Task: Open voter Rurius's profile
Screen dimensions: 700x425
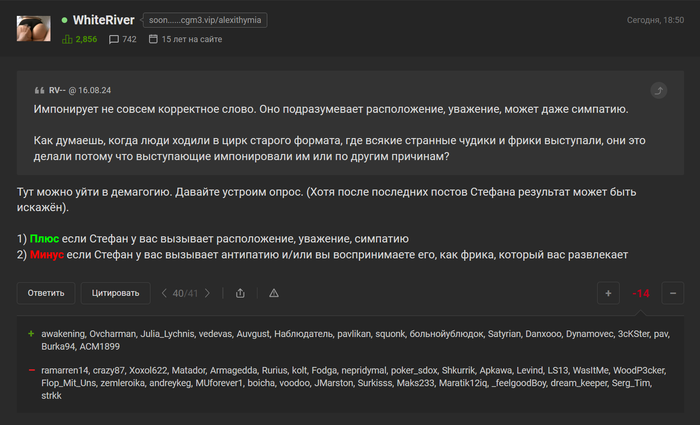Action: pos(275,371)
